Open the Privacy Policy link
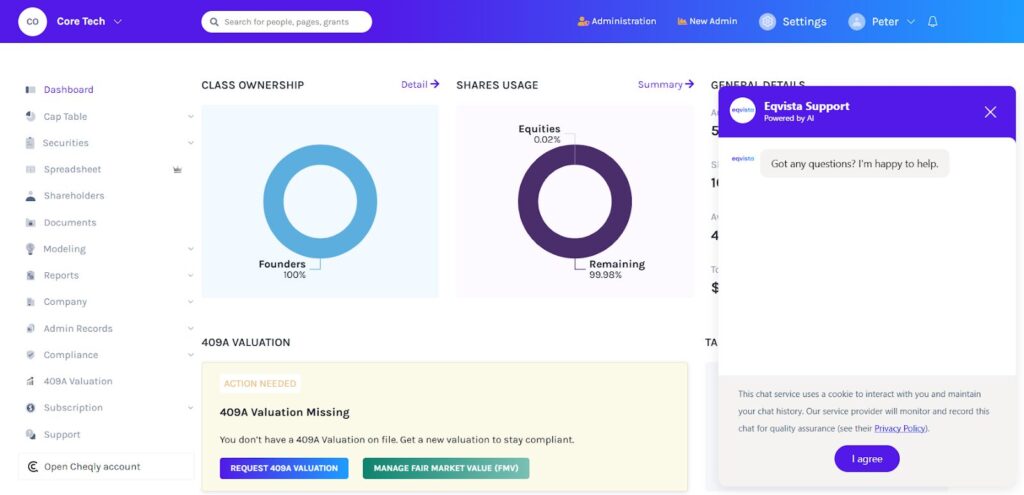This screenshot has width=1024, height=495. click(x=900, y=429)
